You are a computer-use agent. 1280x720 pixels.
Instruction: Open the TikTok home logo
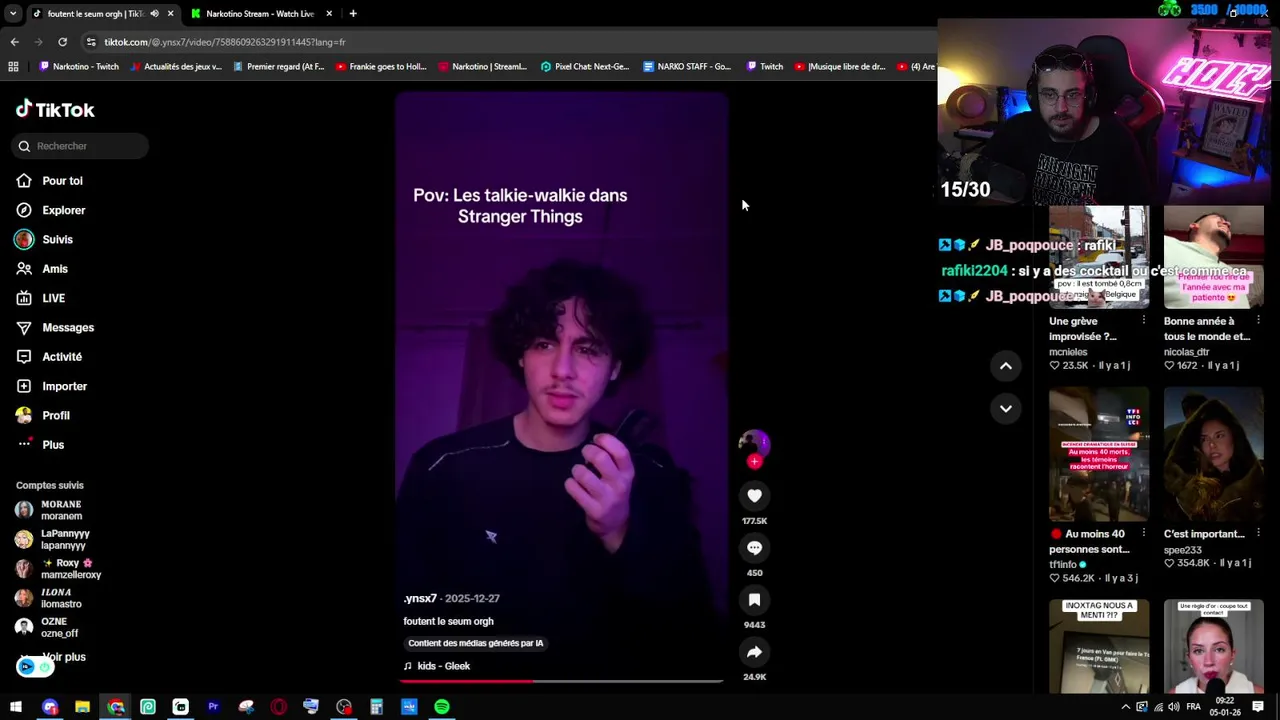[x=55, y=110]
